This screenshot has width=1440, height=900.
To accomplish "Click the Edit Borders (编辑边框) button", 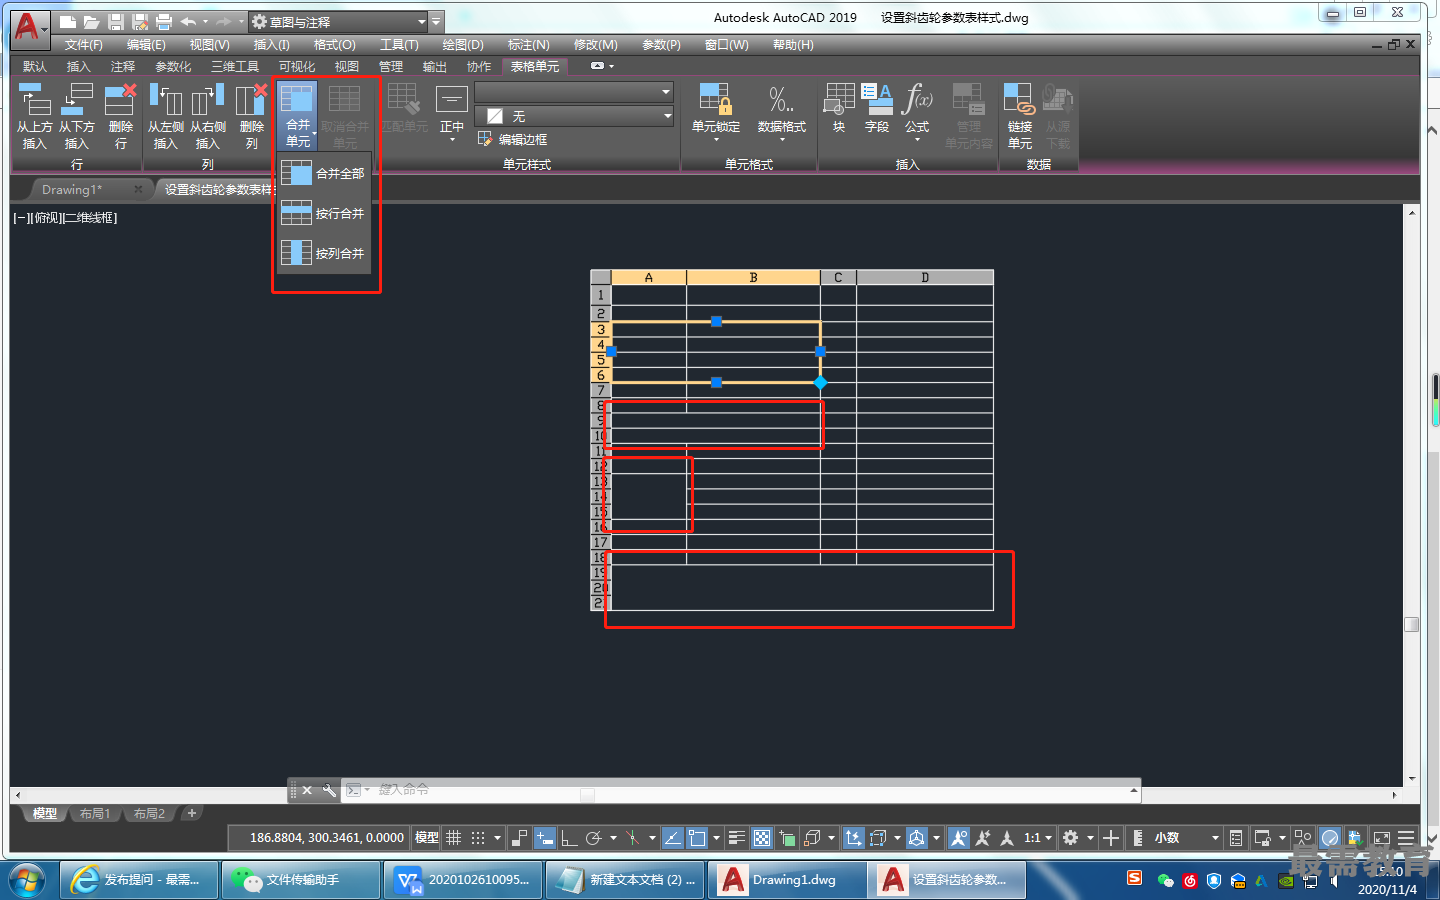I will pyautogui.click(x=513, y=139).
